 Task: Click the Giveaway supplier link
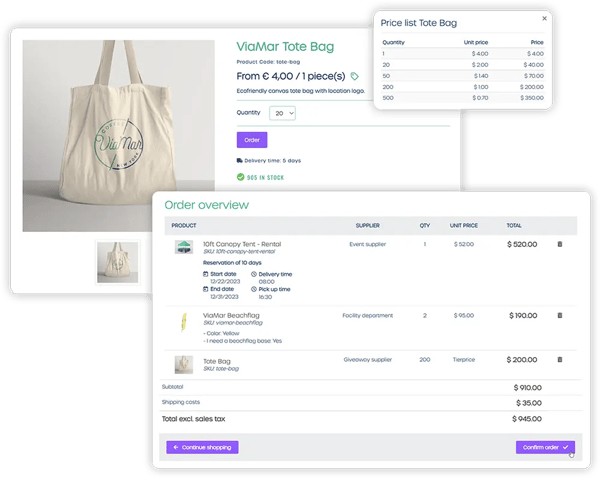[368, 359]
